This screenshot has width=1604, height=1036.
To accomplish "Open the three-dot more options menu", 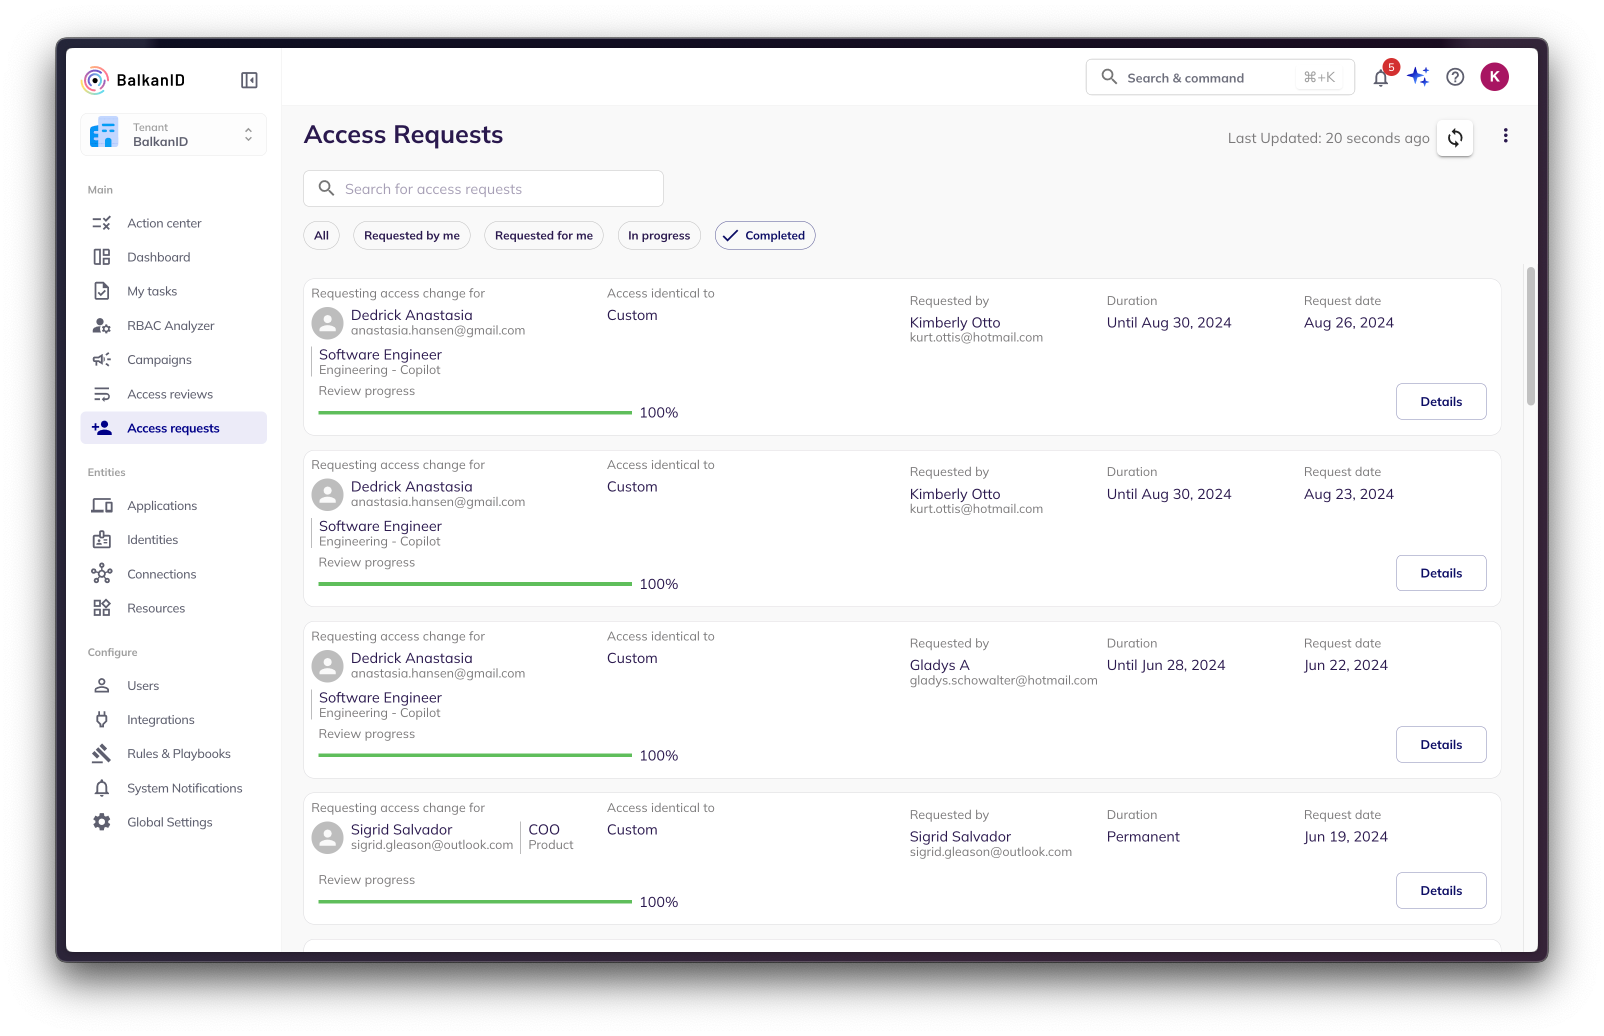I will point(1505,136).
